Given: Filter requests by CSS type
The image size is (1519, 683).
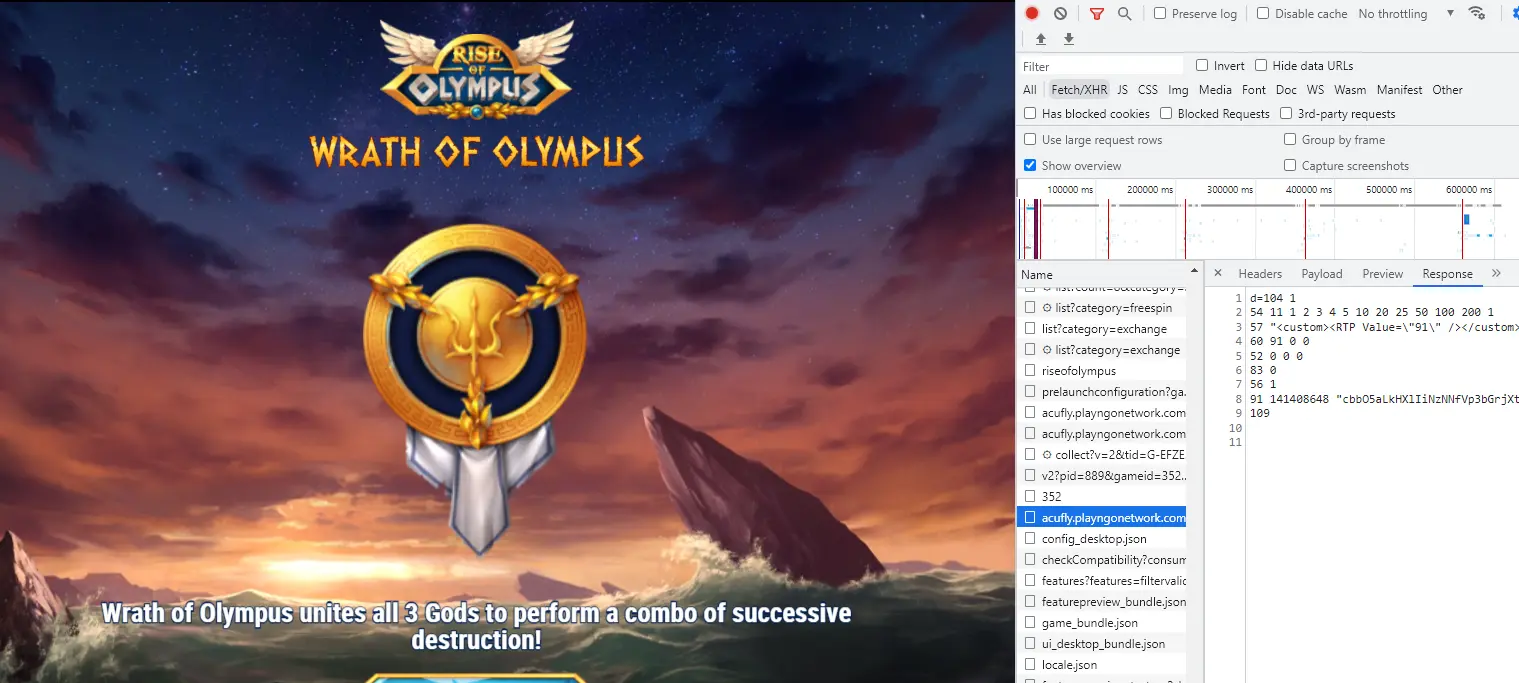Looking at the screenshot, I should pyautogui.click(x=1148, y=90).
